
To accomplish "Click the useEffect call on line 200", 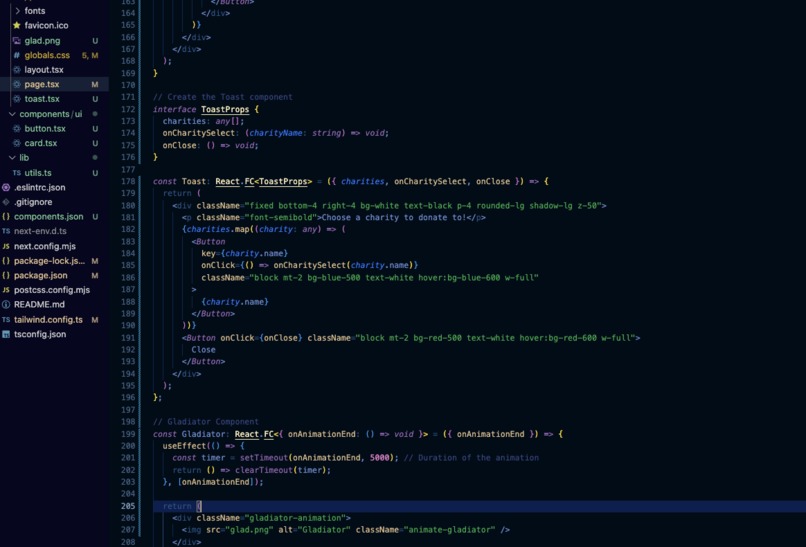I will 184,446.
